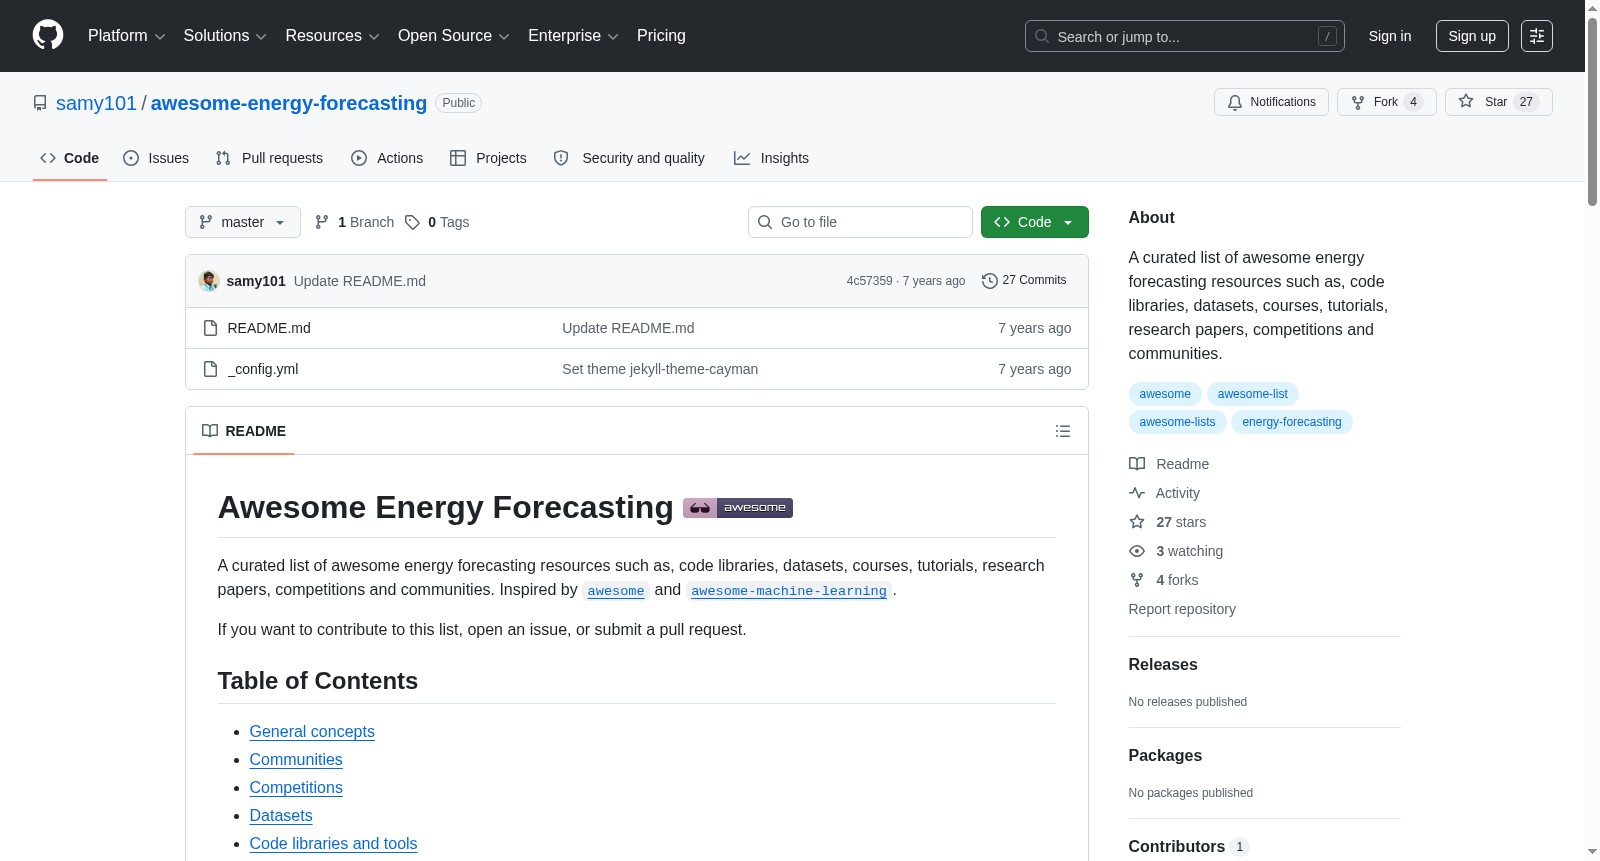Follow the General concepts contents link
Image resolution: width=1600 pixels, height=861 pixels.
(312, 732)
